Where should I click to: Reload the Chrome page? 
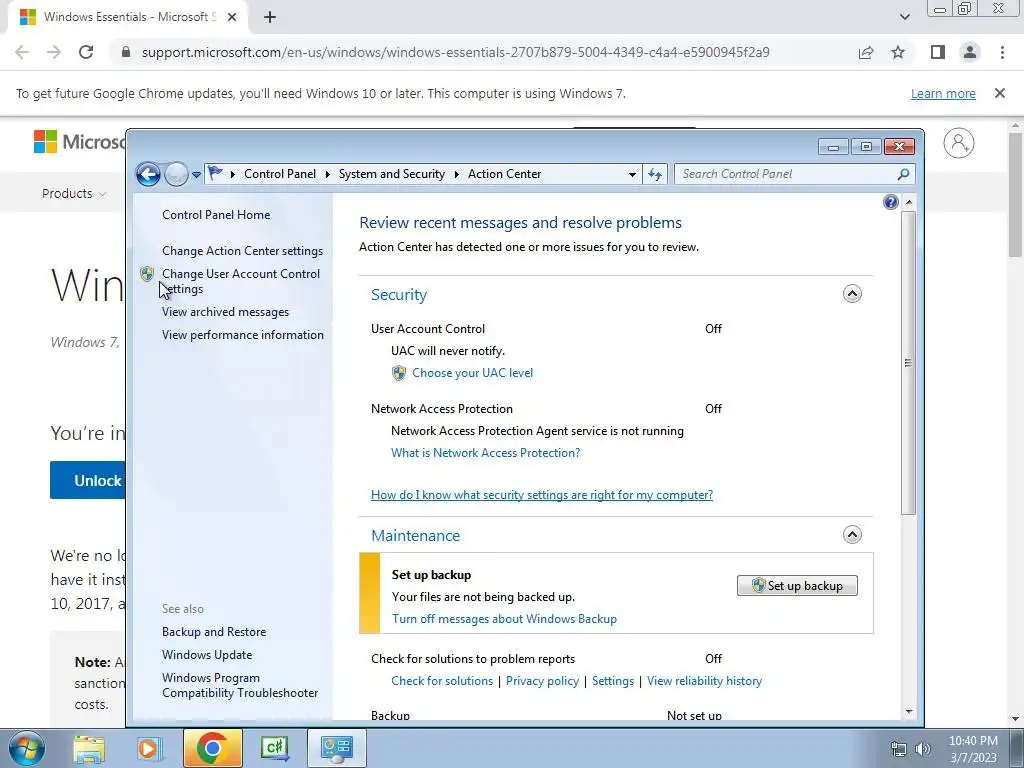click(86, 52)
